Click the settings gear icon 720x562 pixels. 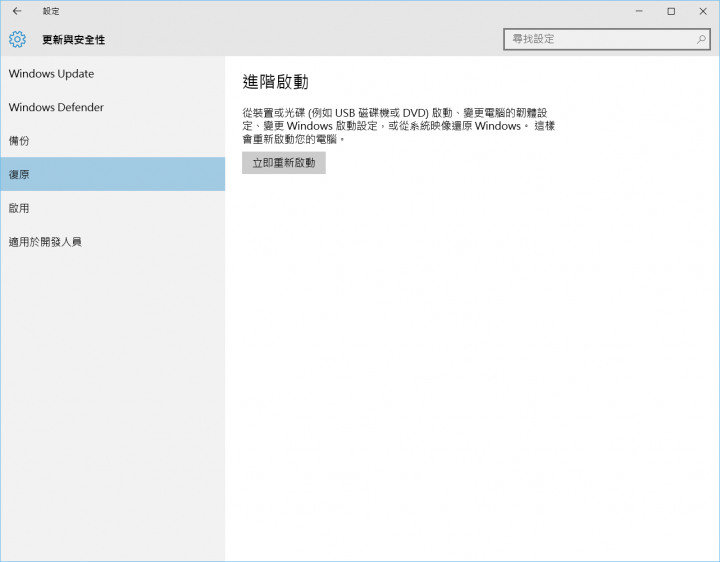click(x=17, y=39)
